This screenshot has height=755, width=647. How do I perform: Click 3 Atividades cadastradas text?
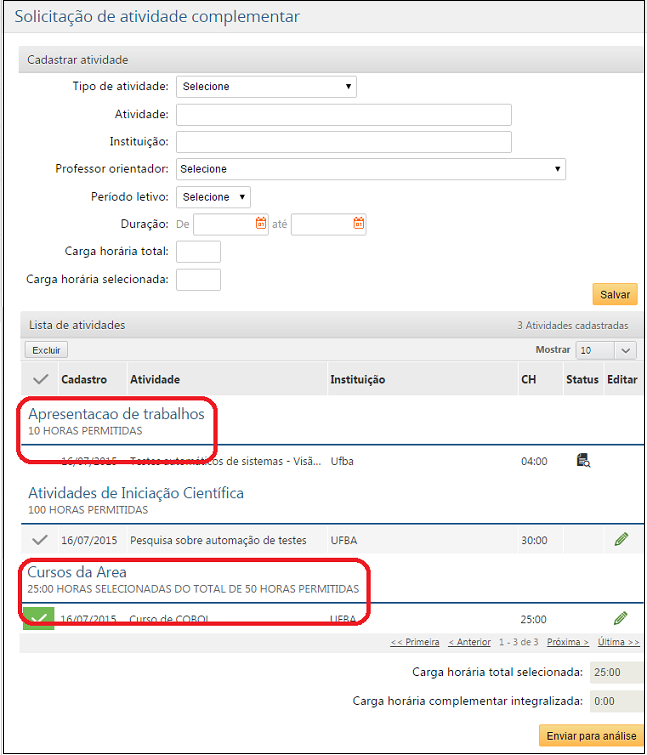click(572, 325)
